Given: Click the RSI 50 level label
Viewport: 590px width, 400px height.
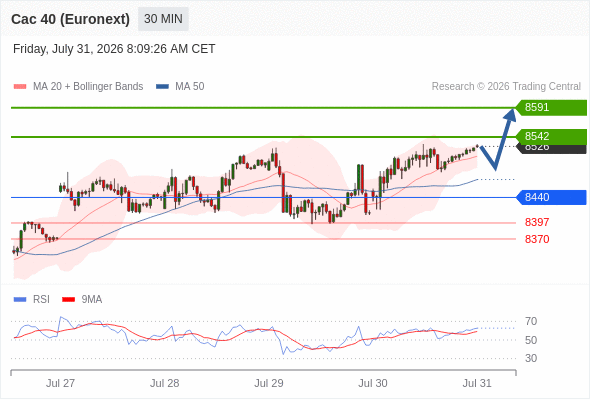Looking at the screenshot, I should 531,340.
